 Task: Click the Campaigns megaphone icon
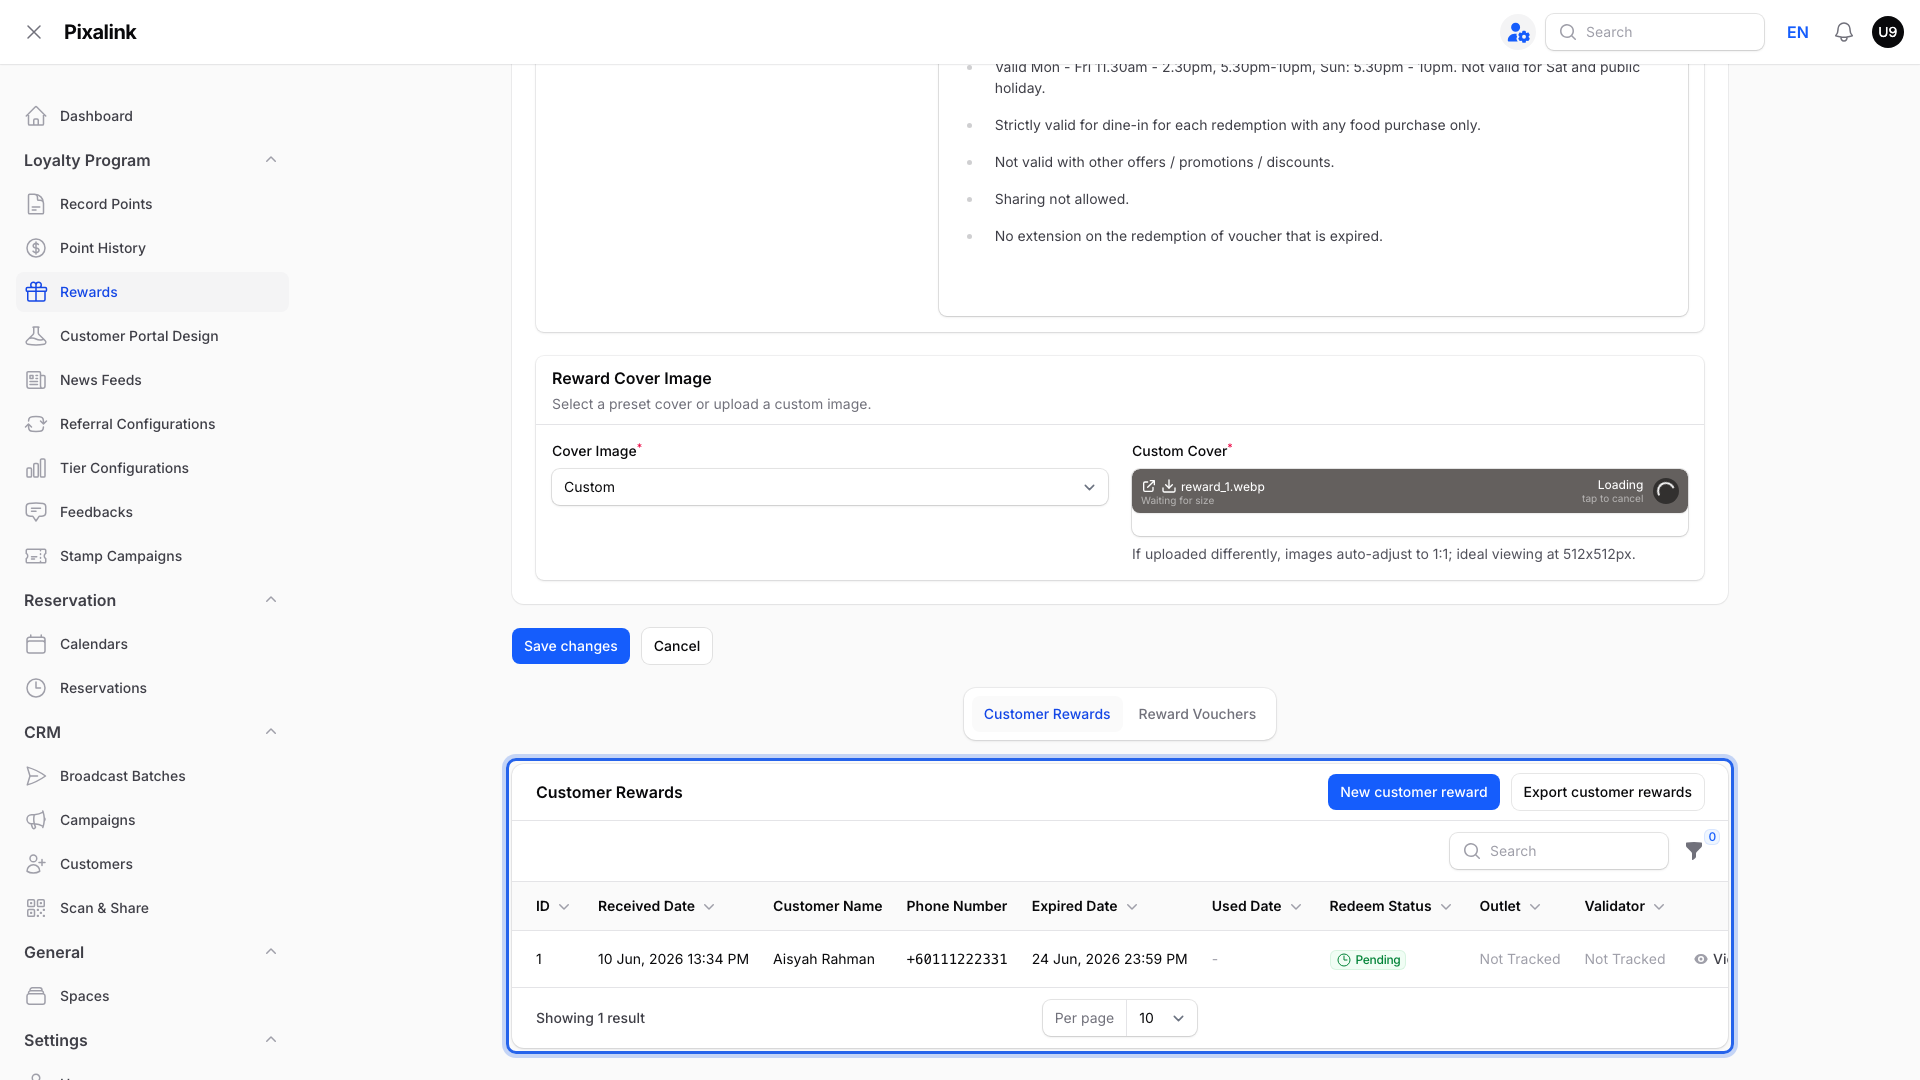36,820
